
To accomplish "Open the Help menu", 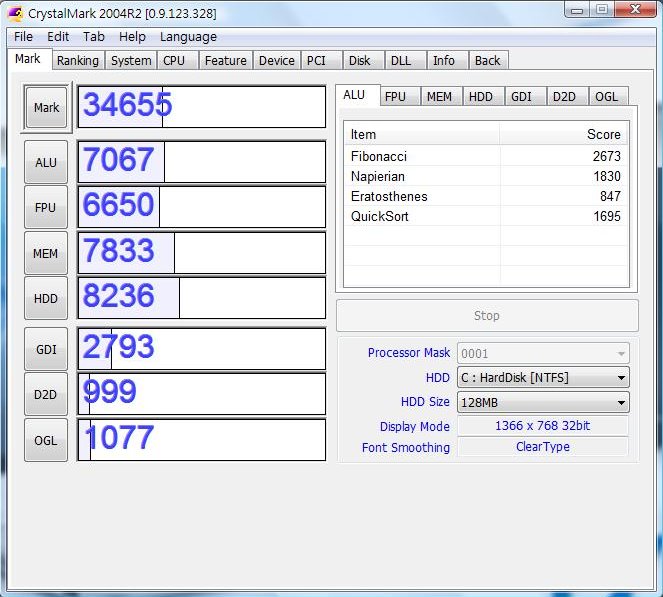I will [132, 37].
